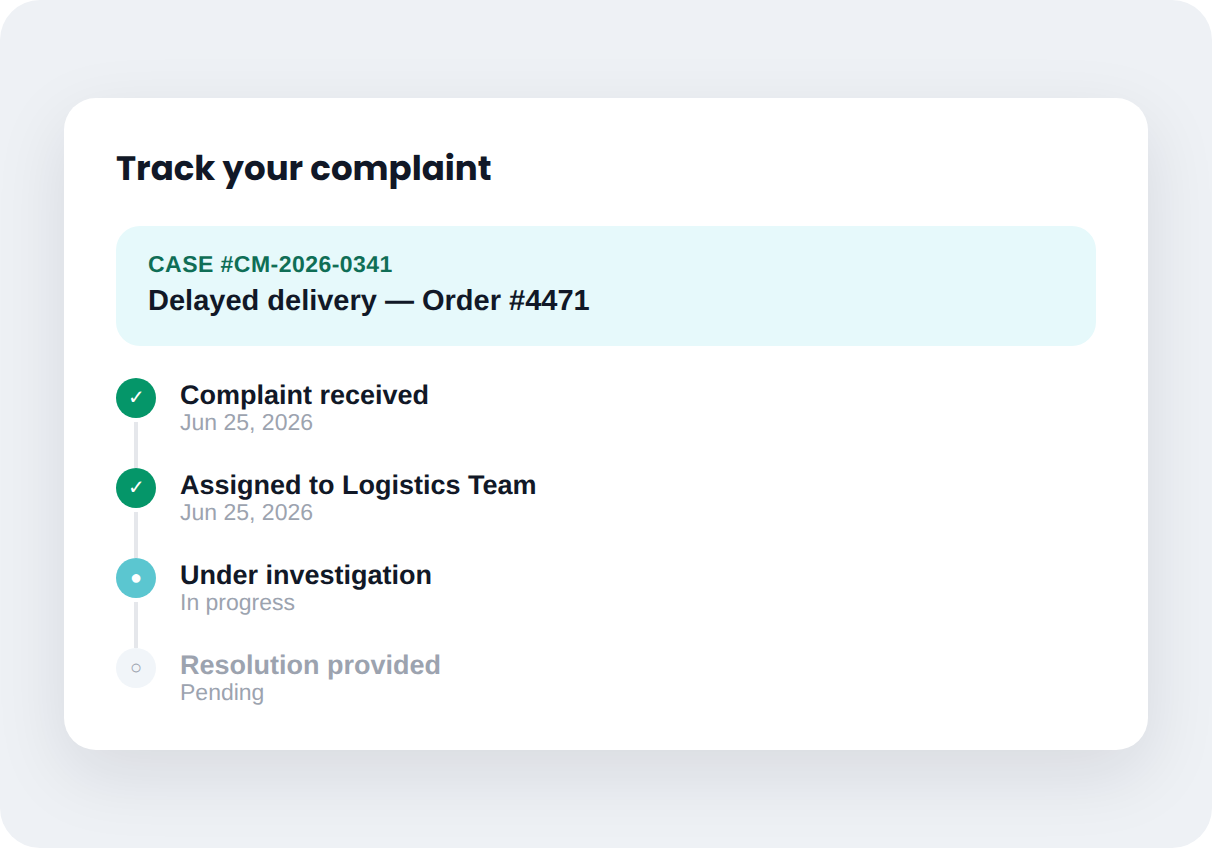Screen dimensions: 1212x848
Task: Open the Resolution provided step
Action: coord(310,665)
